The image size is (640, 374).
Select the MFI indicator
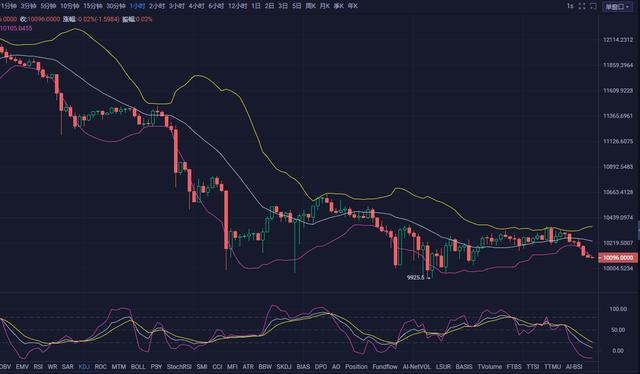pos(232,367)
